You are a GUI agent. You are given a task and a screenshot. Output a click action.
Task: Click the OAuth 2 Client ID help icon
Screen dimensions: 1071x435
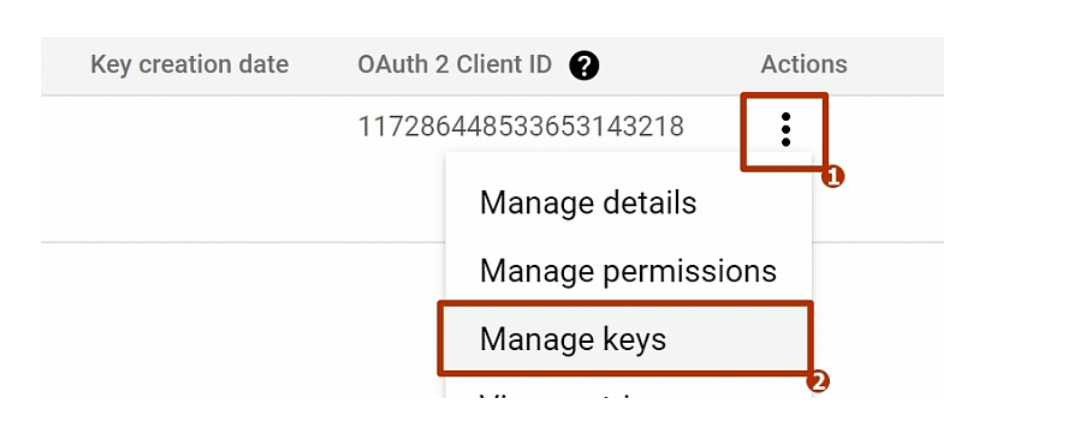[584, 65]
